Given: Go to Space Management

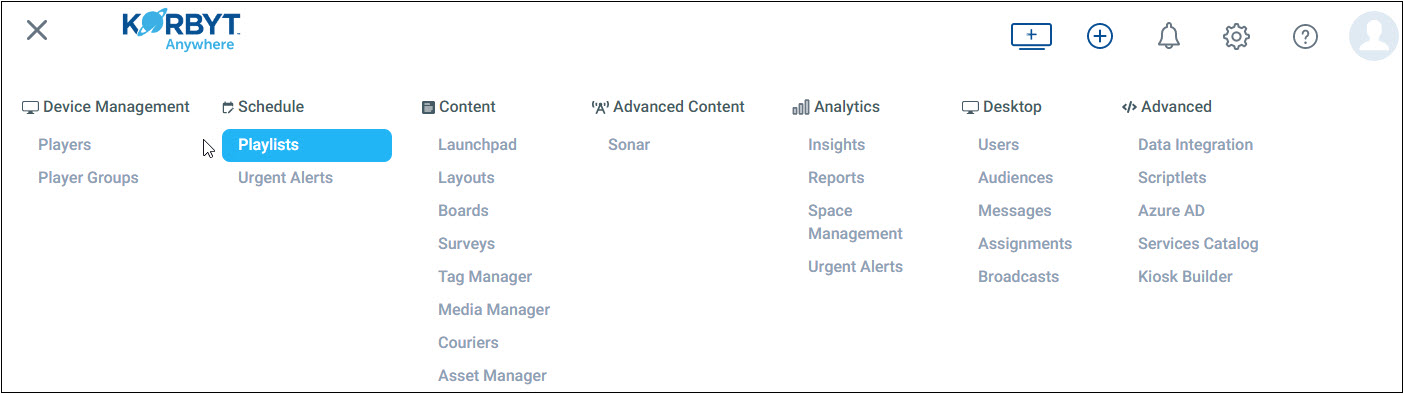Looking at the screenshot, I should point(855,222).
